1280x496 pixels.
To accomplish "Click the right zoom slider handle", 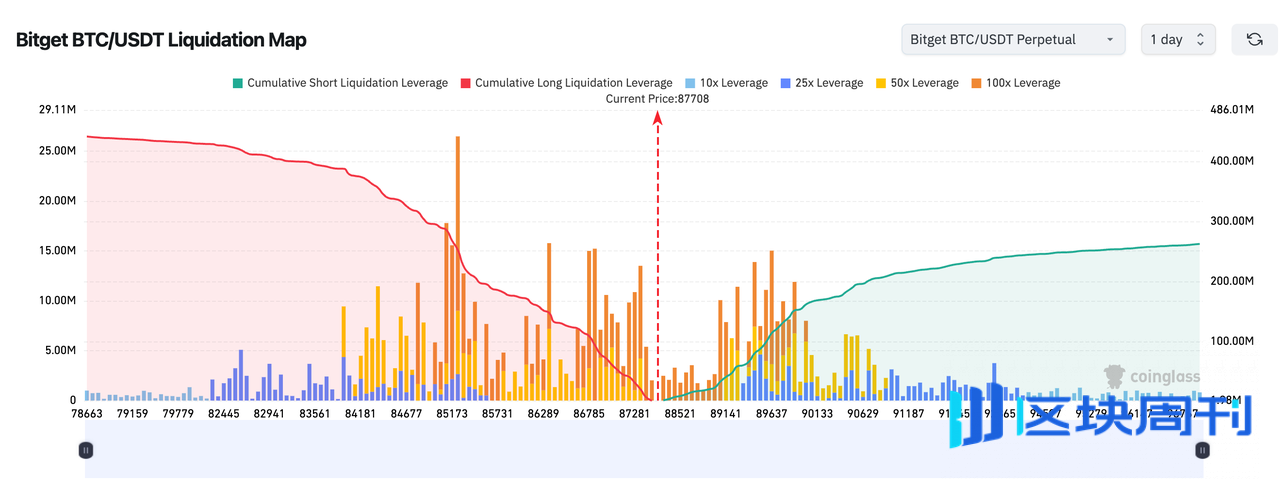I will coord(1202,451).
